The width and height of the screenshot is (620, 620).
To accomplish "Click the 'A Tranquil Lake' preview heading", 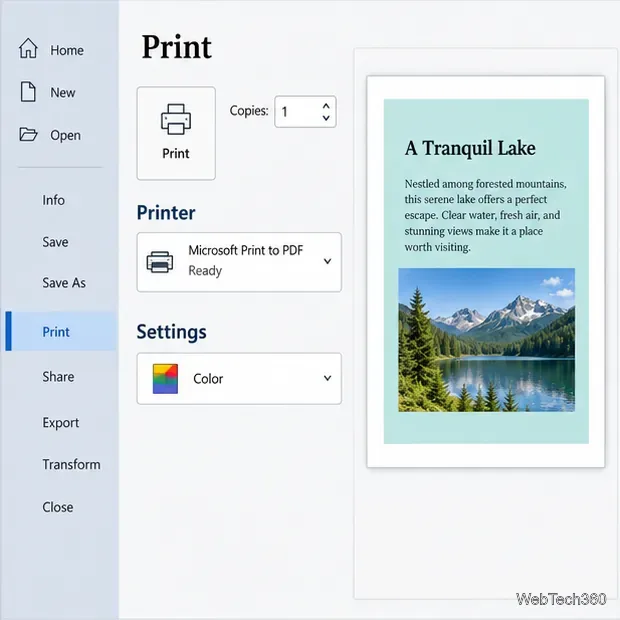I will click(470, 148).
